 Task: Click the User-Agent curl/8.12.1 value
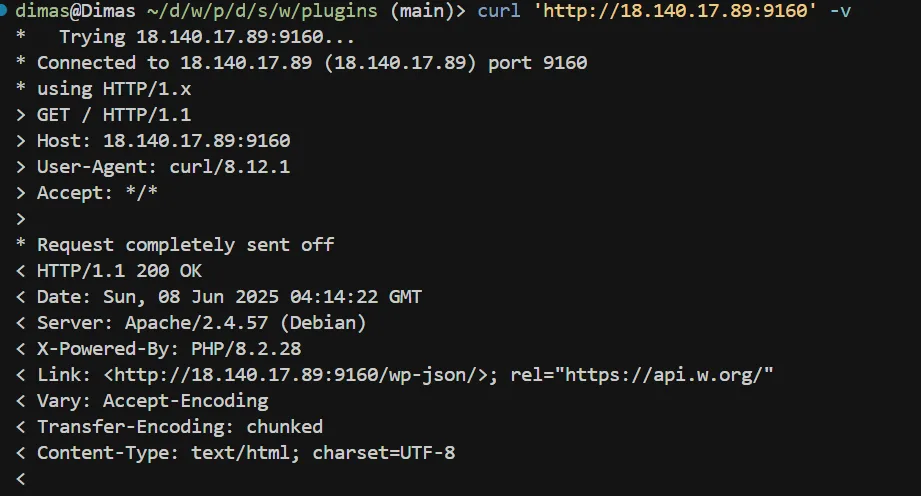click(x=230, y=167)
